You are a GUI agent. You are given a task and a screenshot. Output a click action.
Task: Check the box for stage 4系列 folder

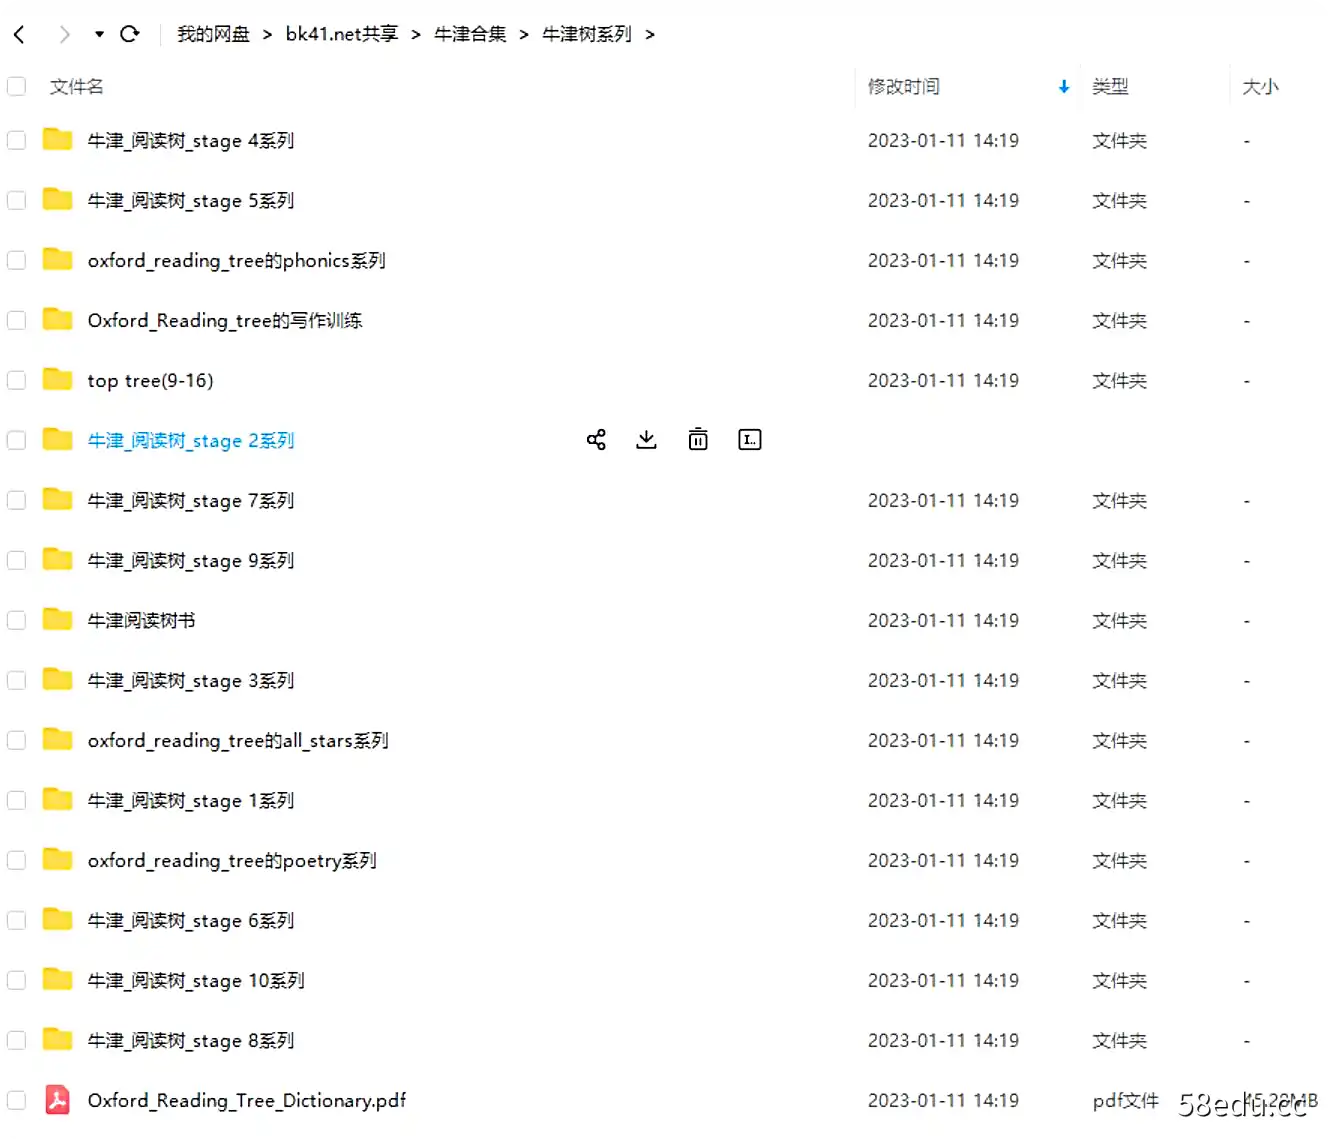(17, 140)
